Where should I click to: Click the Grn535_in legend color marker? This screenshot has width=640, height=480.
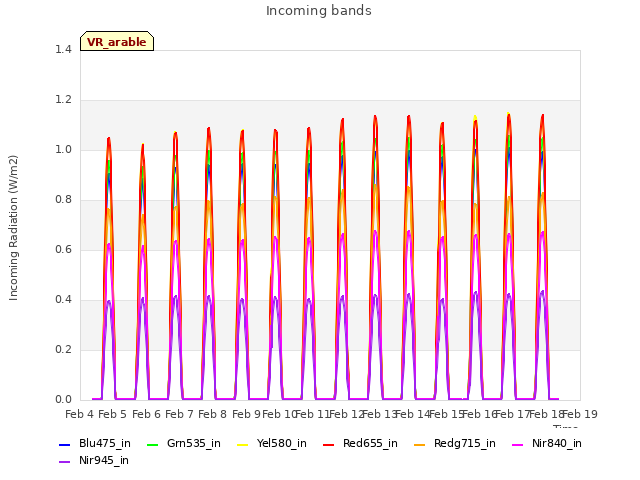point(152,444)
